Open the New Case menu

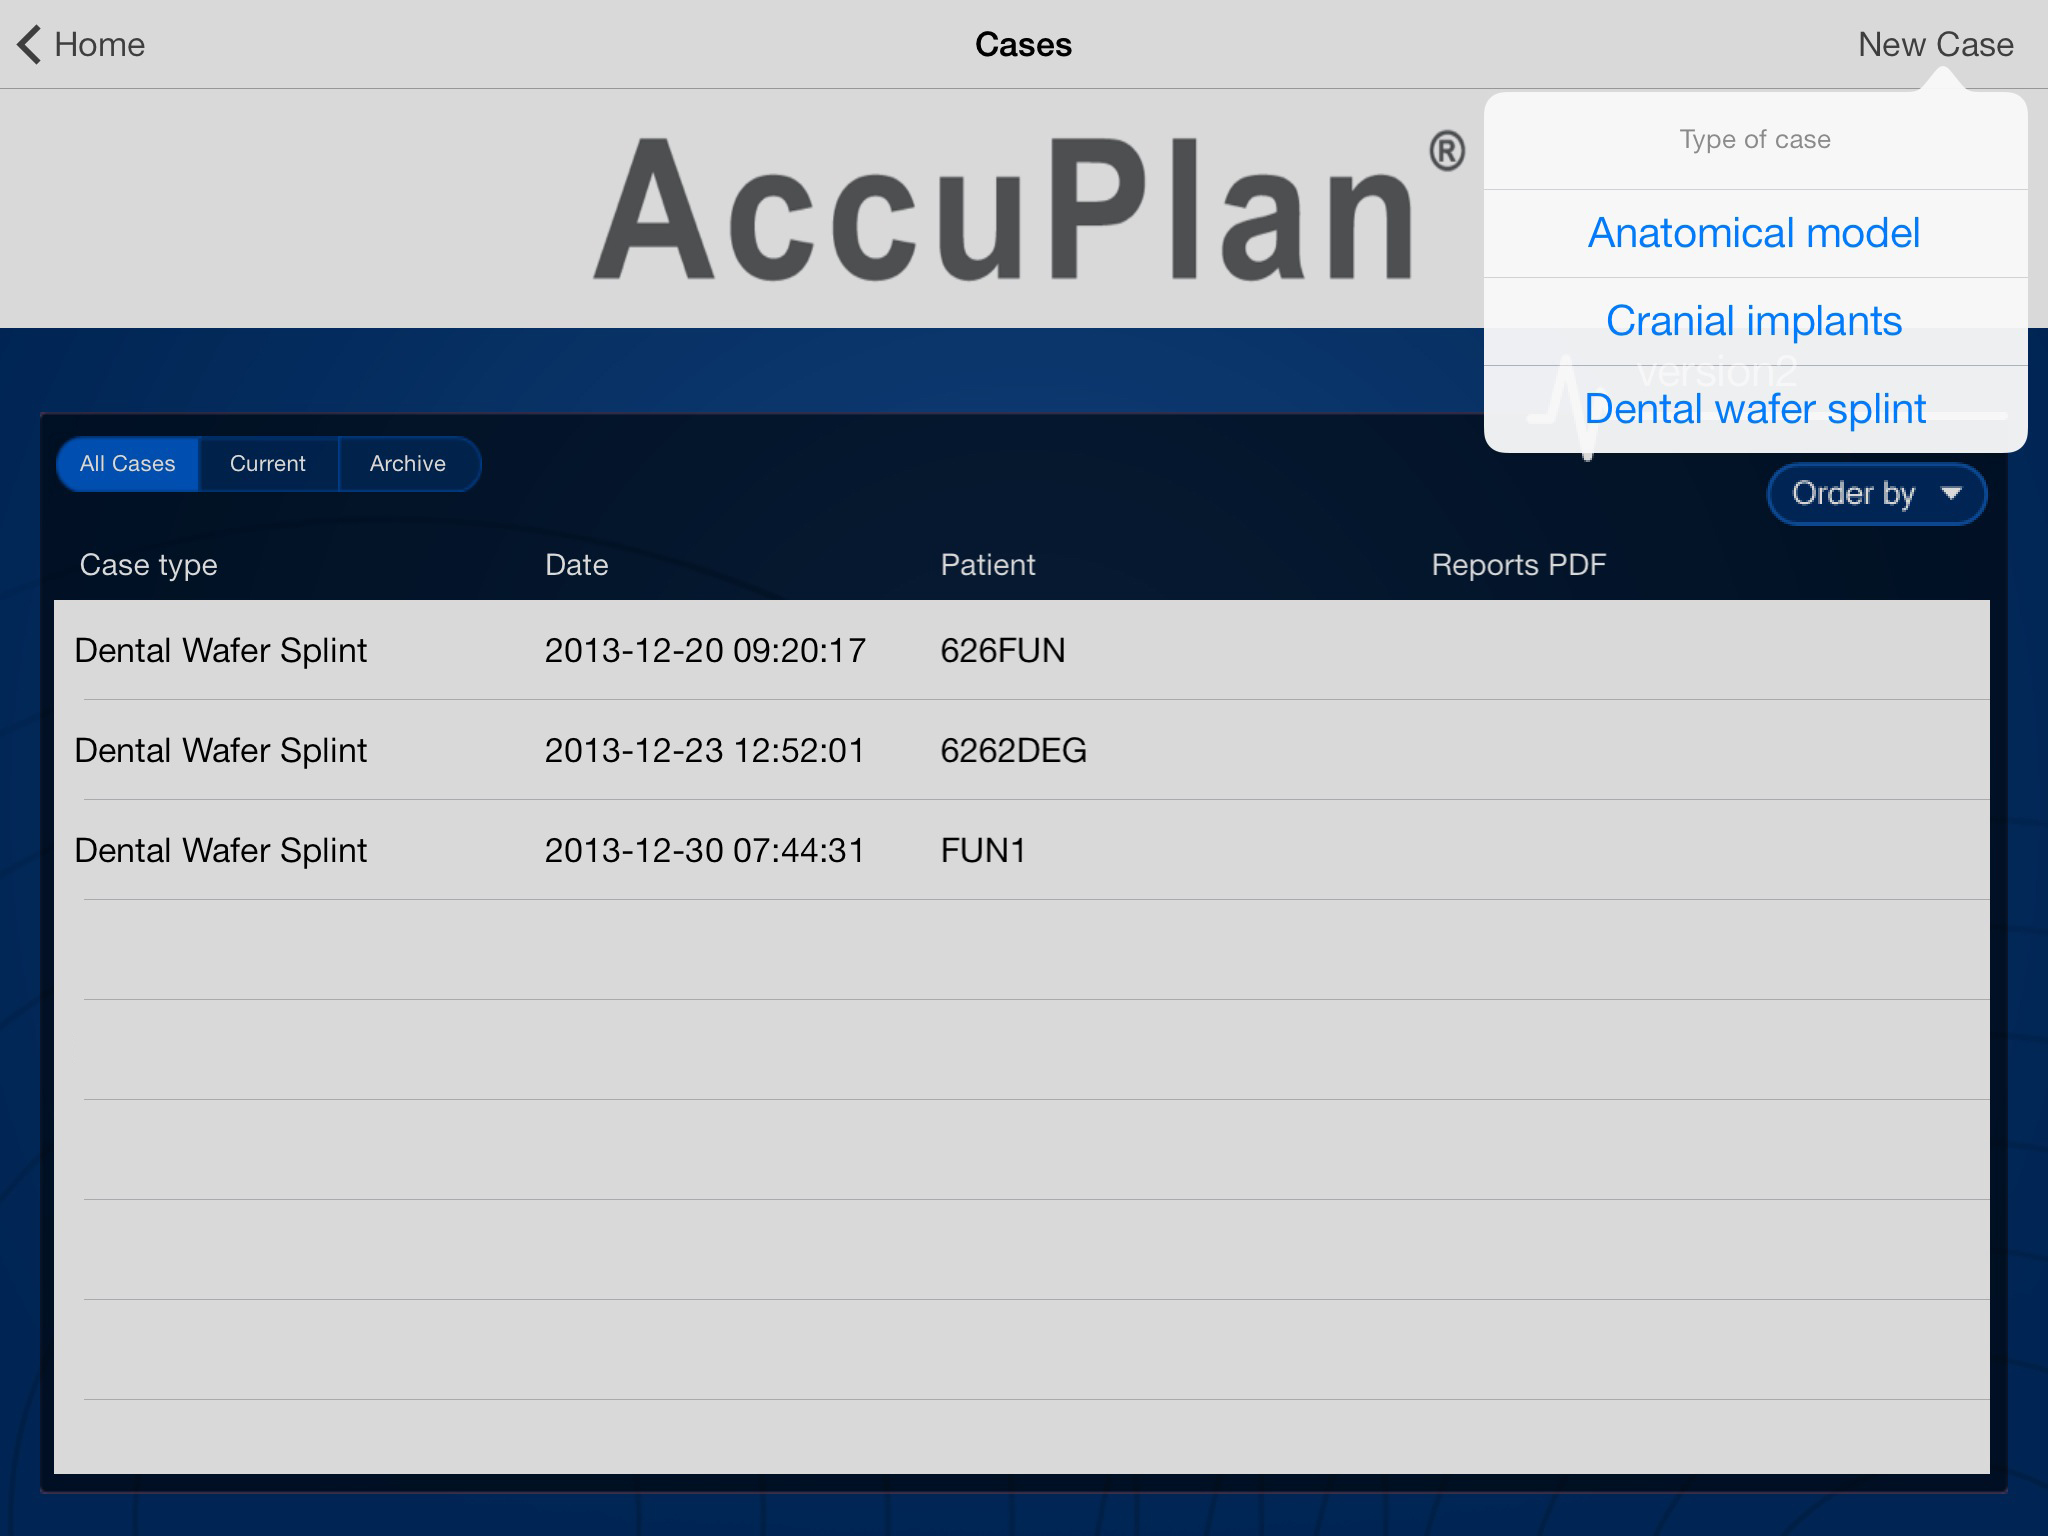(1935, 45)
